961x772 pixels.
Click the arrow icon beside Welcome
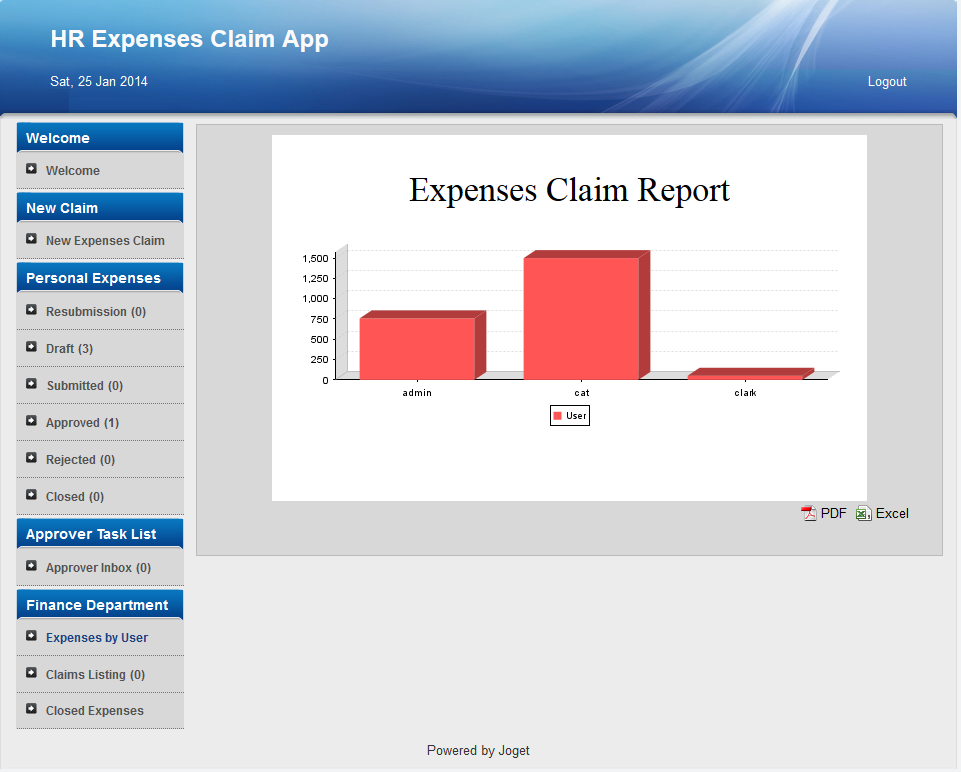[x=31, y=168]
